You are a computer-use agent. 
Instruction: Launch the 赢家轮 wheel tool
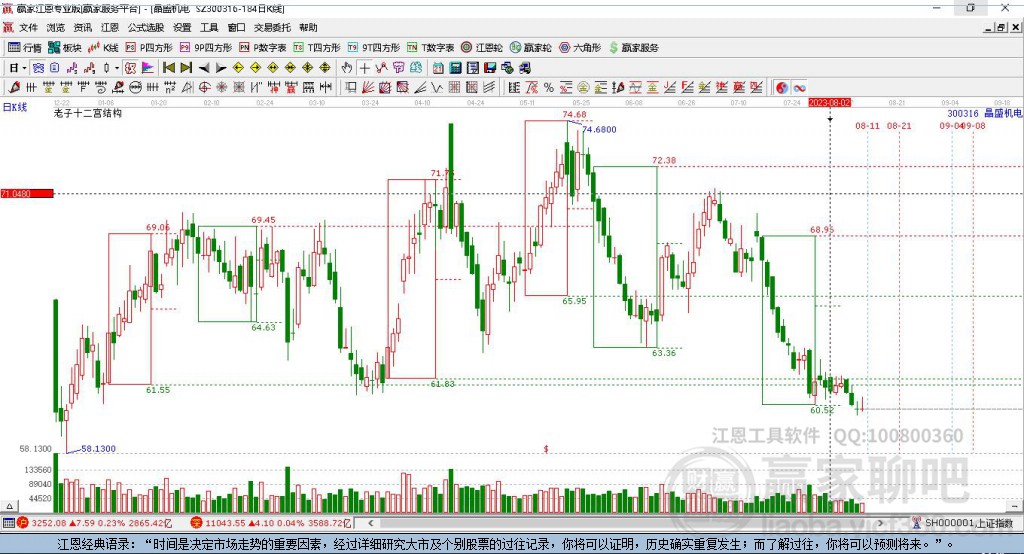(x=530, y=48)
